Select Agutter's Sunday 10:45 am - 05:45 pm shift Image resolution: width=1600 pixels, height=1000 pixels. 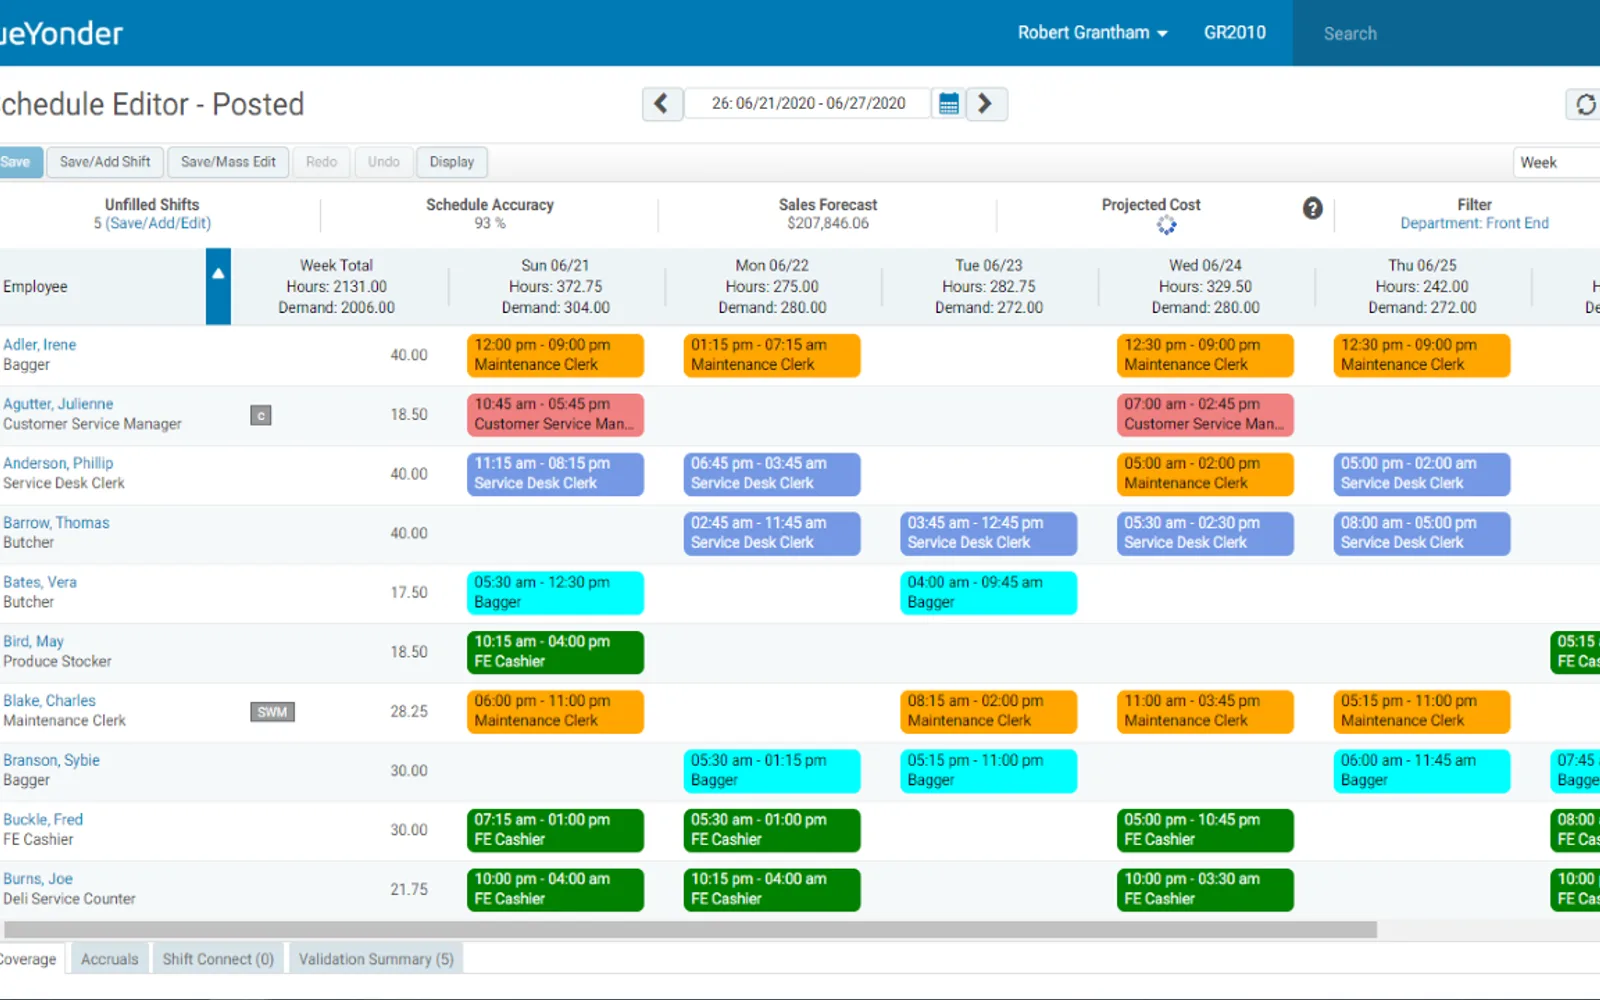(555, 414)
